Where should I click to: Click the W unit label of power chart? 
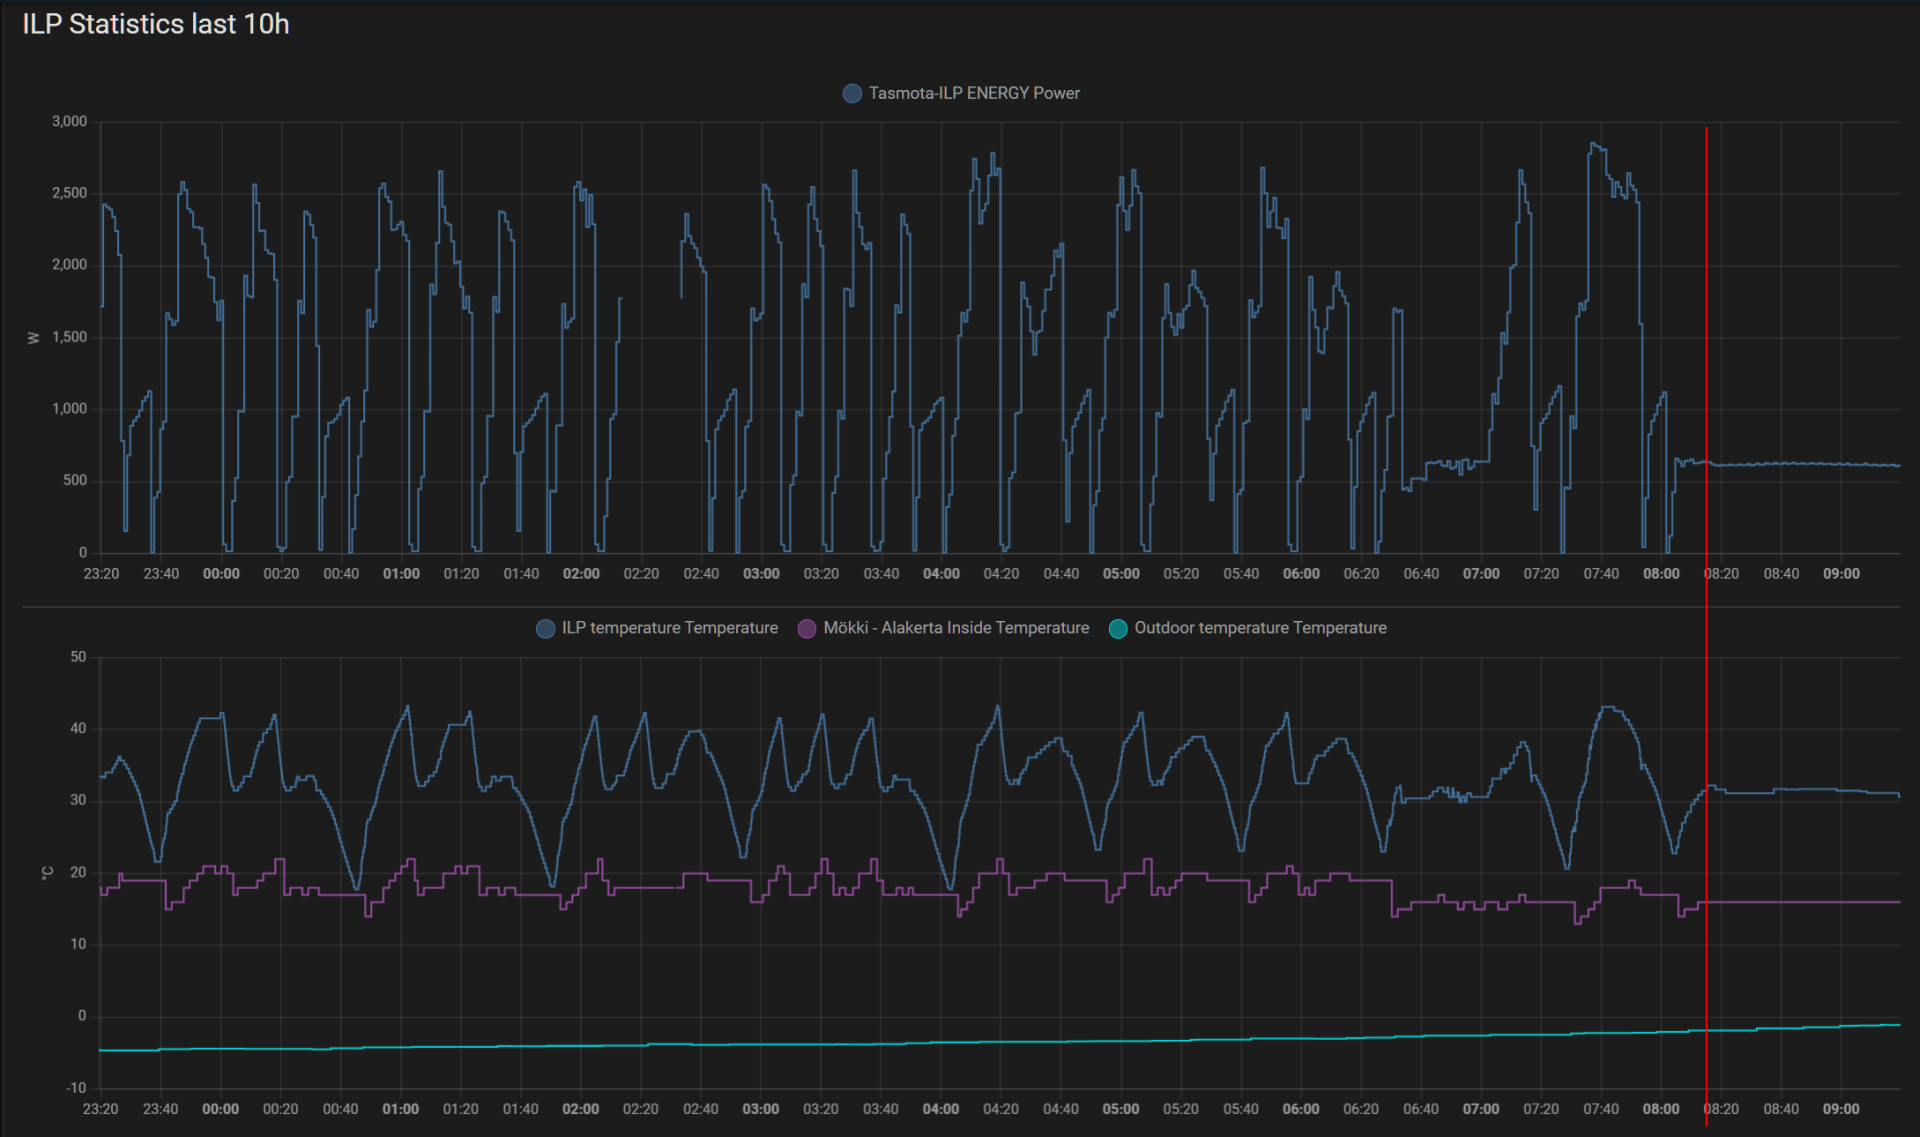33,338
